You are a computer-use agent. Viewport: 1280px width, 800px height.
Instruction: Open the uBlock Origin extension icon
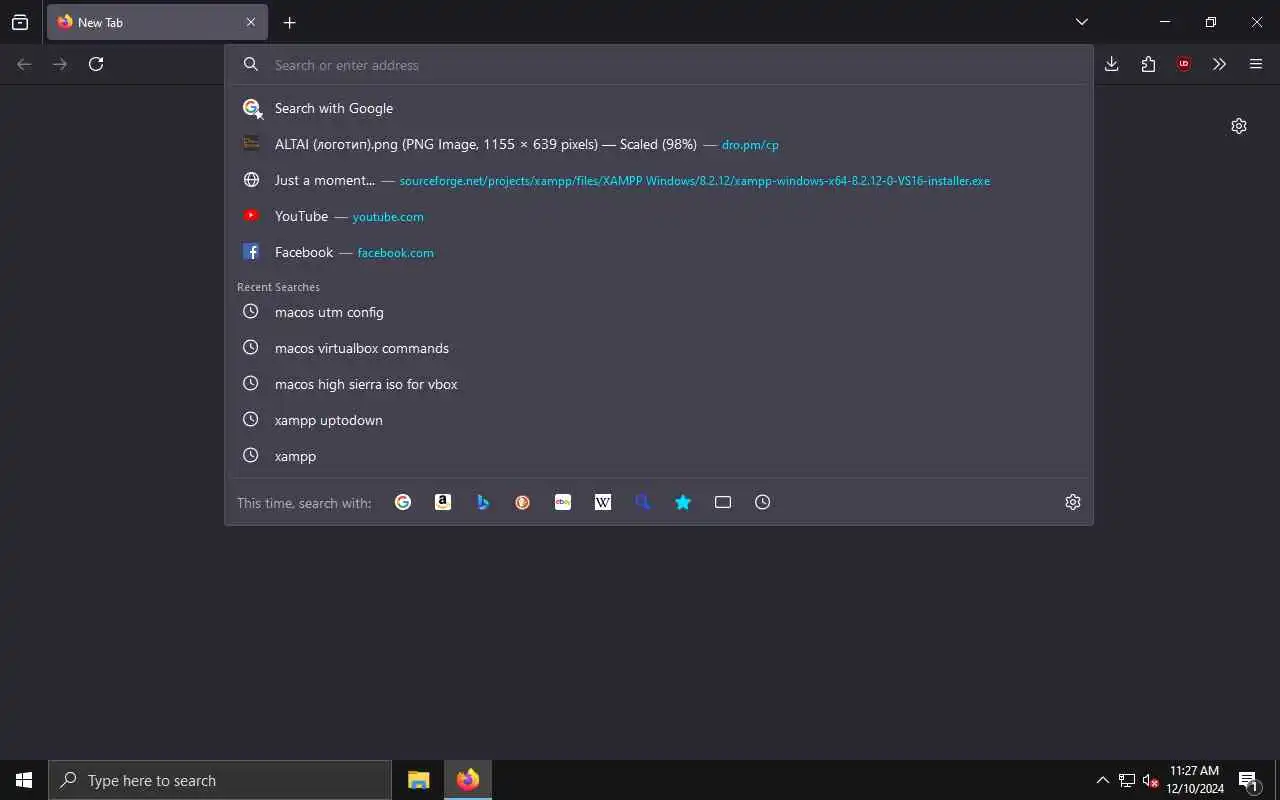1184,64
